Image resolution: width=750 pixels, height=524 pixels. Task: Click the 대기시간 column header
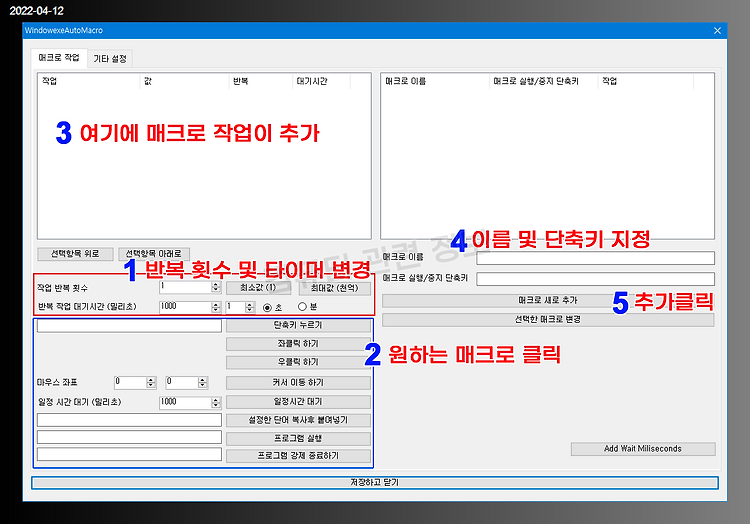321,81
